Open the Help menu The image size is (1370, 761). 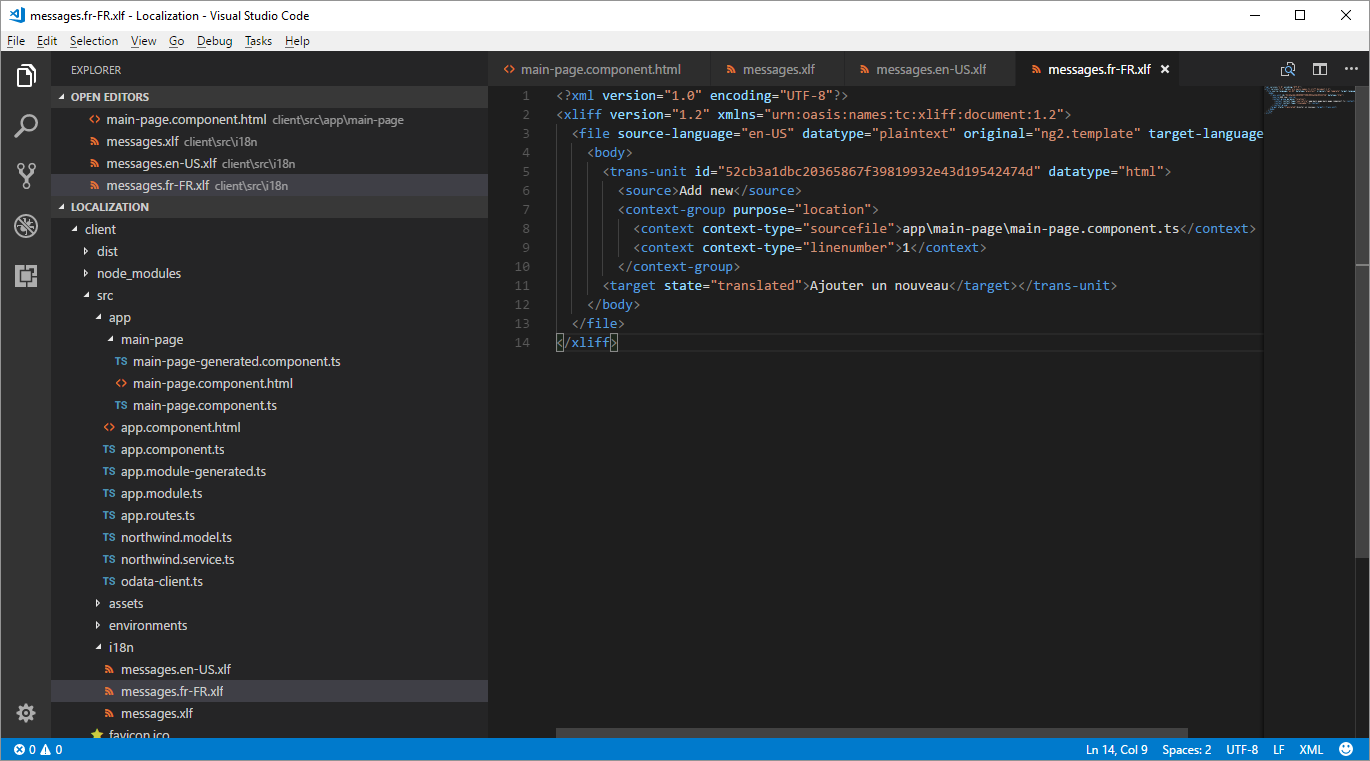click(297, 41)
